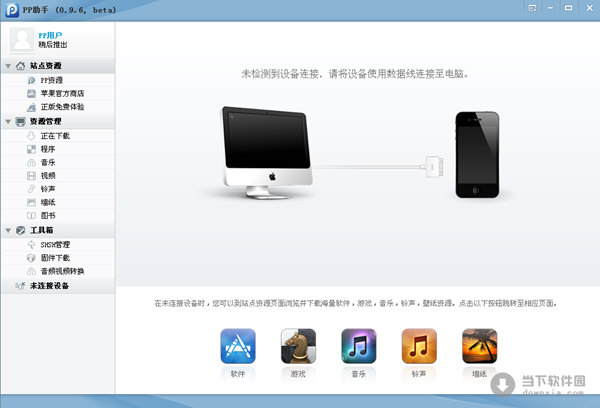Viewport: 600px width, 408px height.
Task: Click the 稍后推出 text under username
Action: click(53, 45)
